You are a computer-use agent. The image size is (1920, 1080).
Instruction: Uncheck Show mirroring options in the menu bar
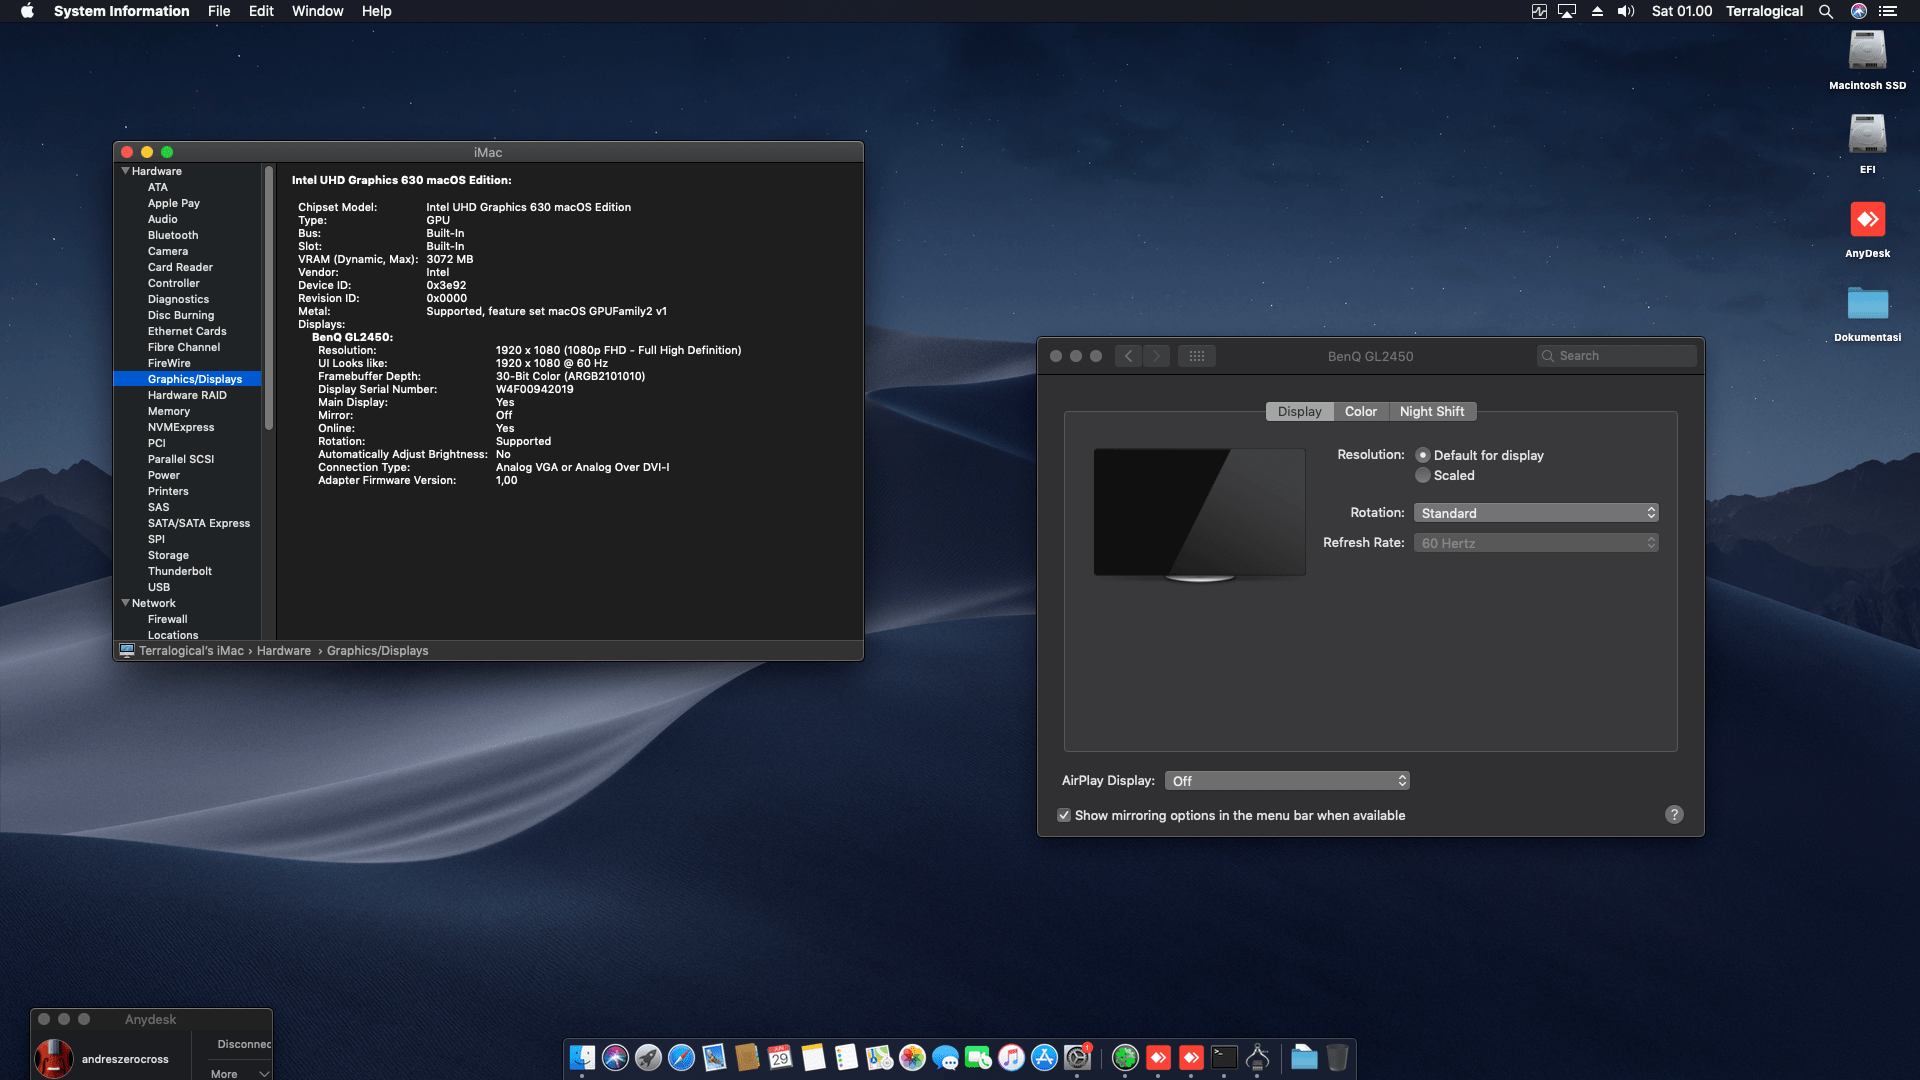1064,815
